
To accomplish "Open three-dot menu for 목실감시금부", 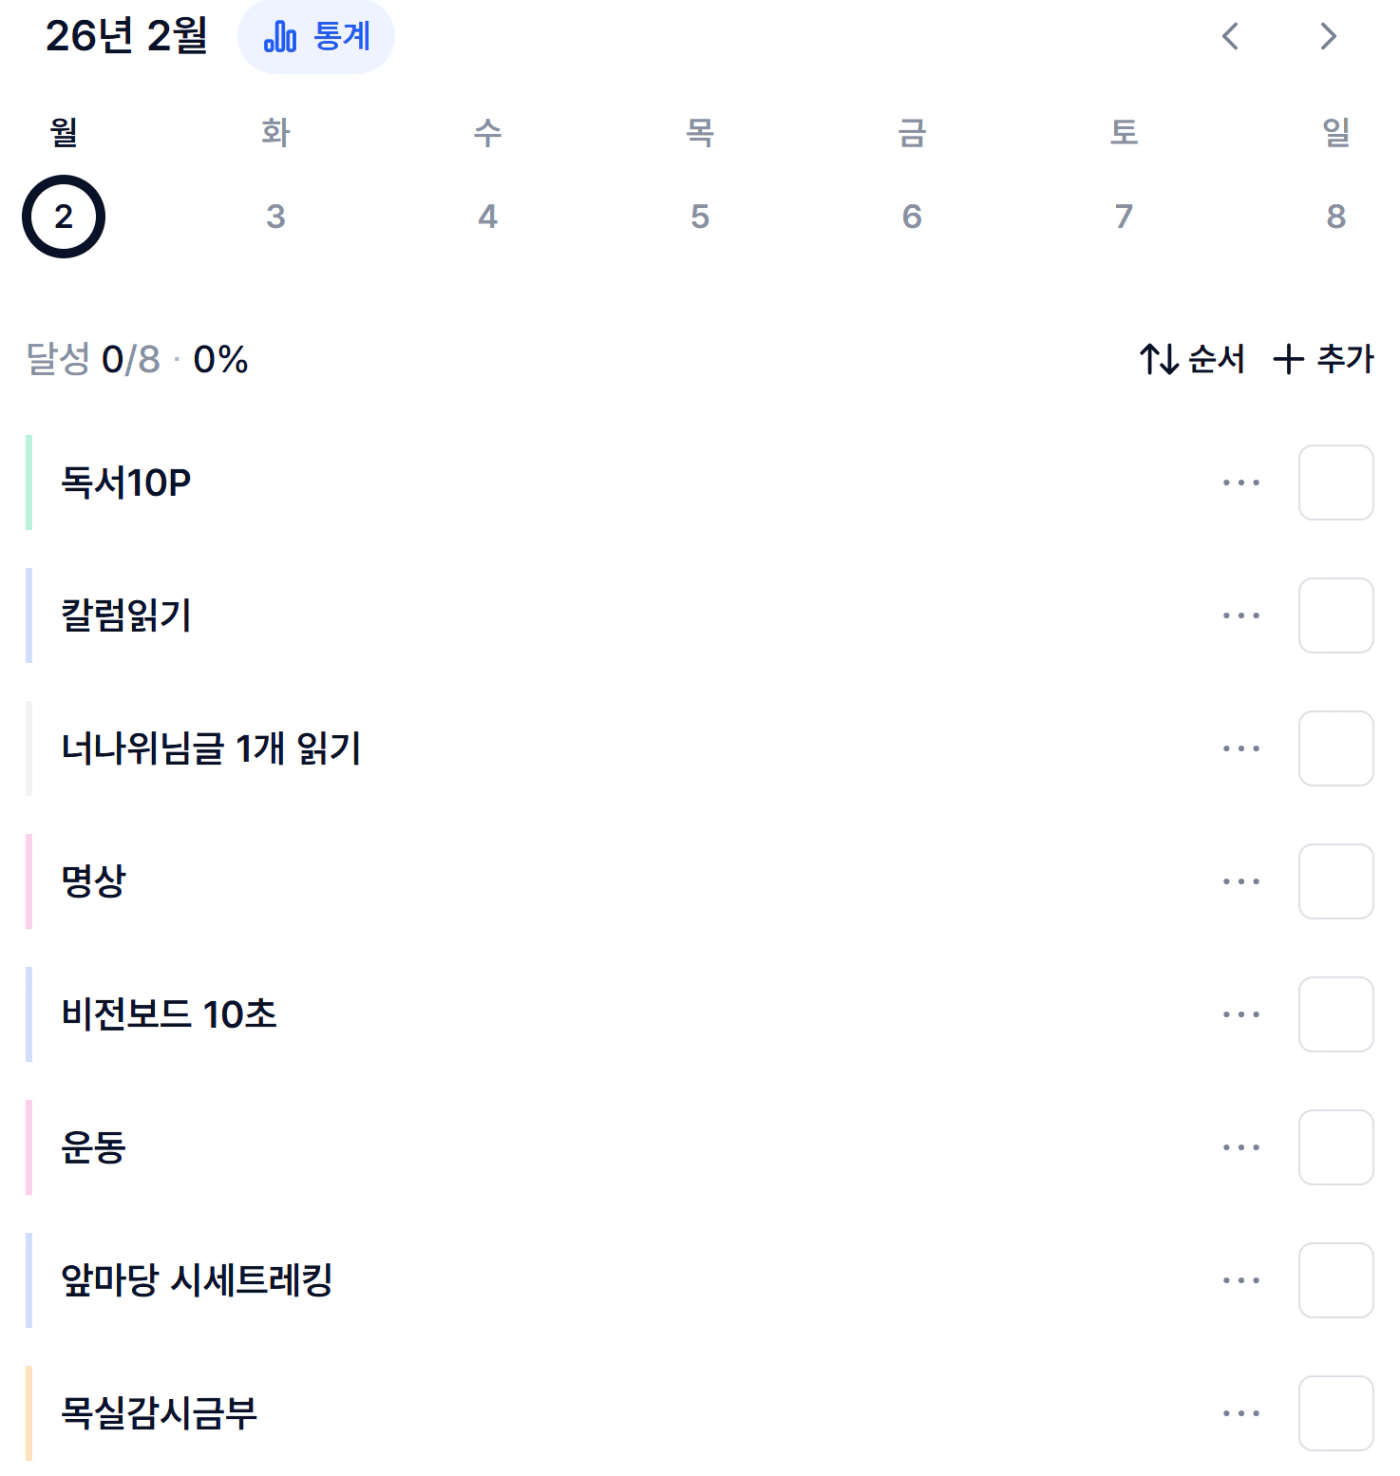I will point(1241,1414).
